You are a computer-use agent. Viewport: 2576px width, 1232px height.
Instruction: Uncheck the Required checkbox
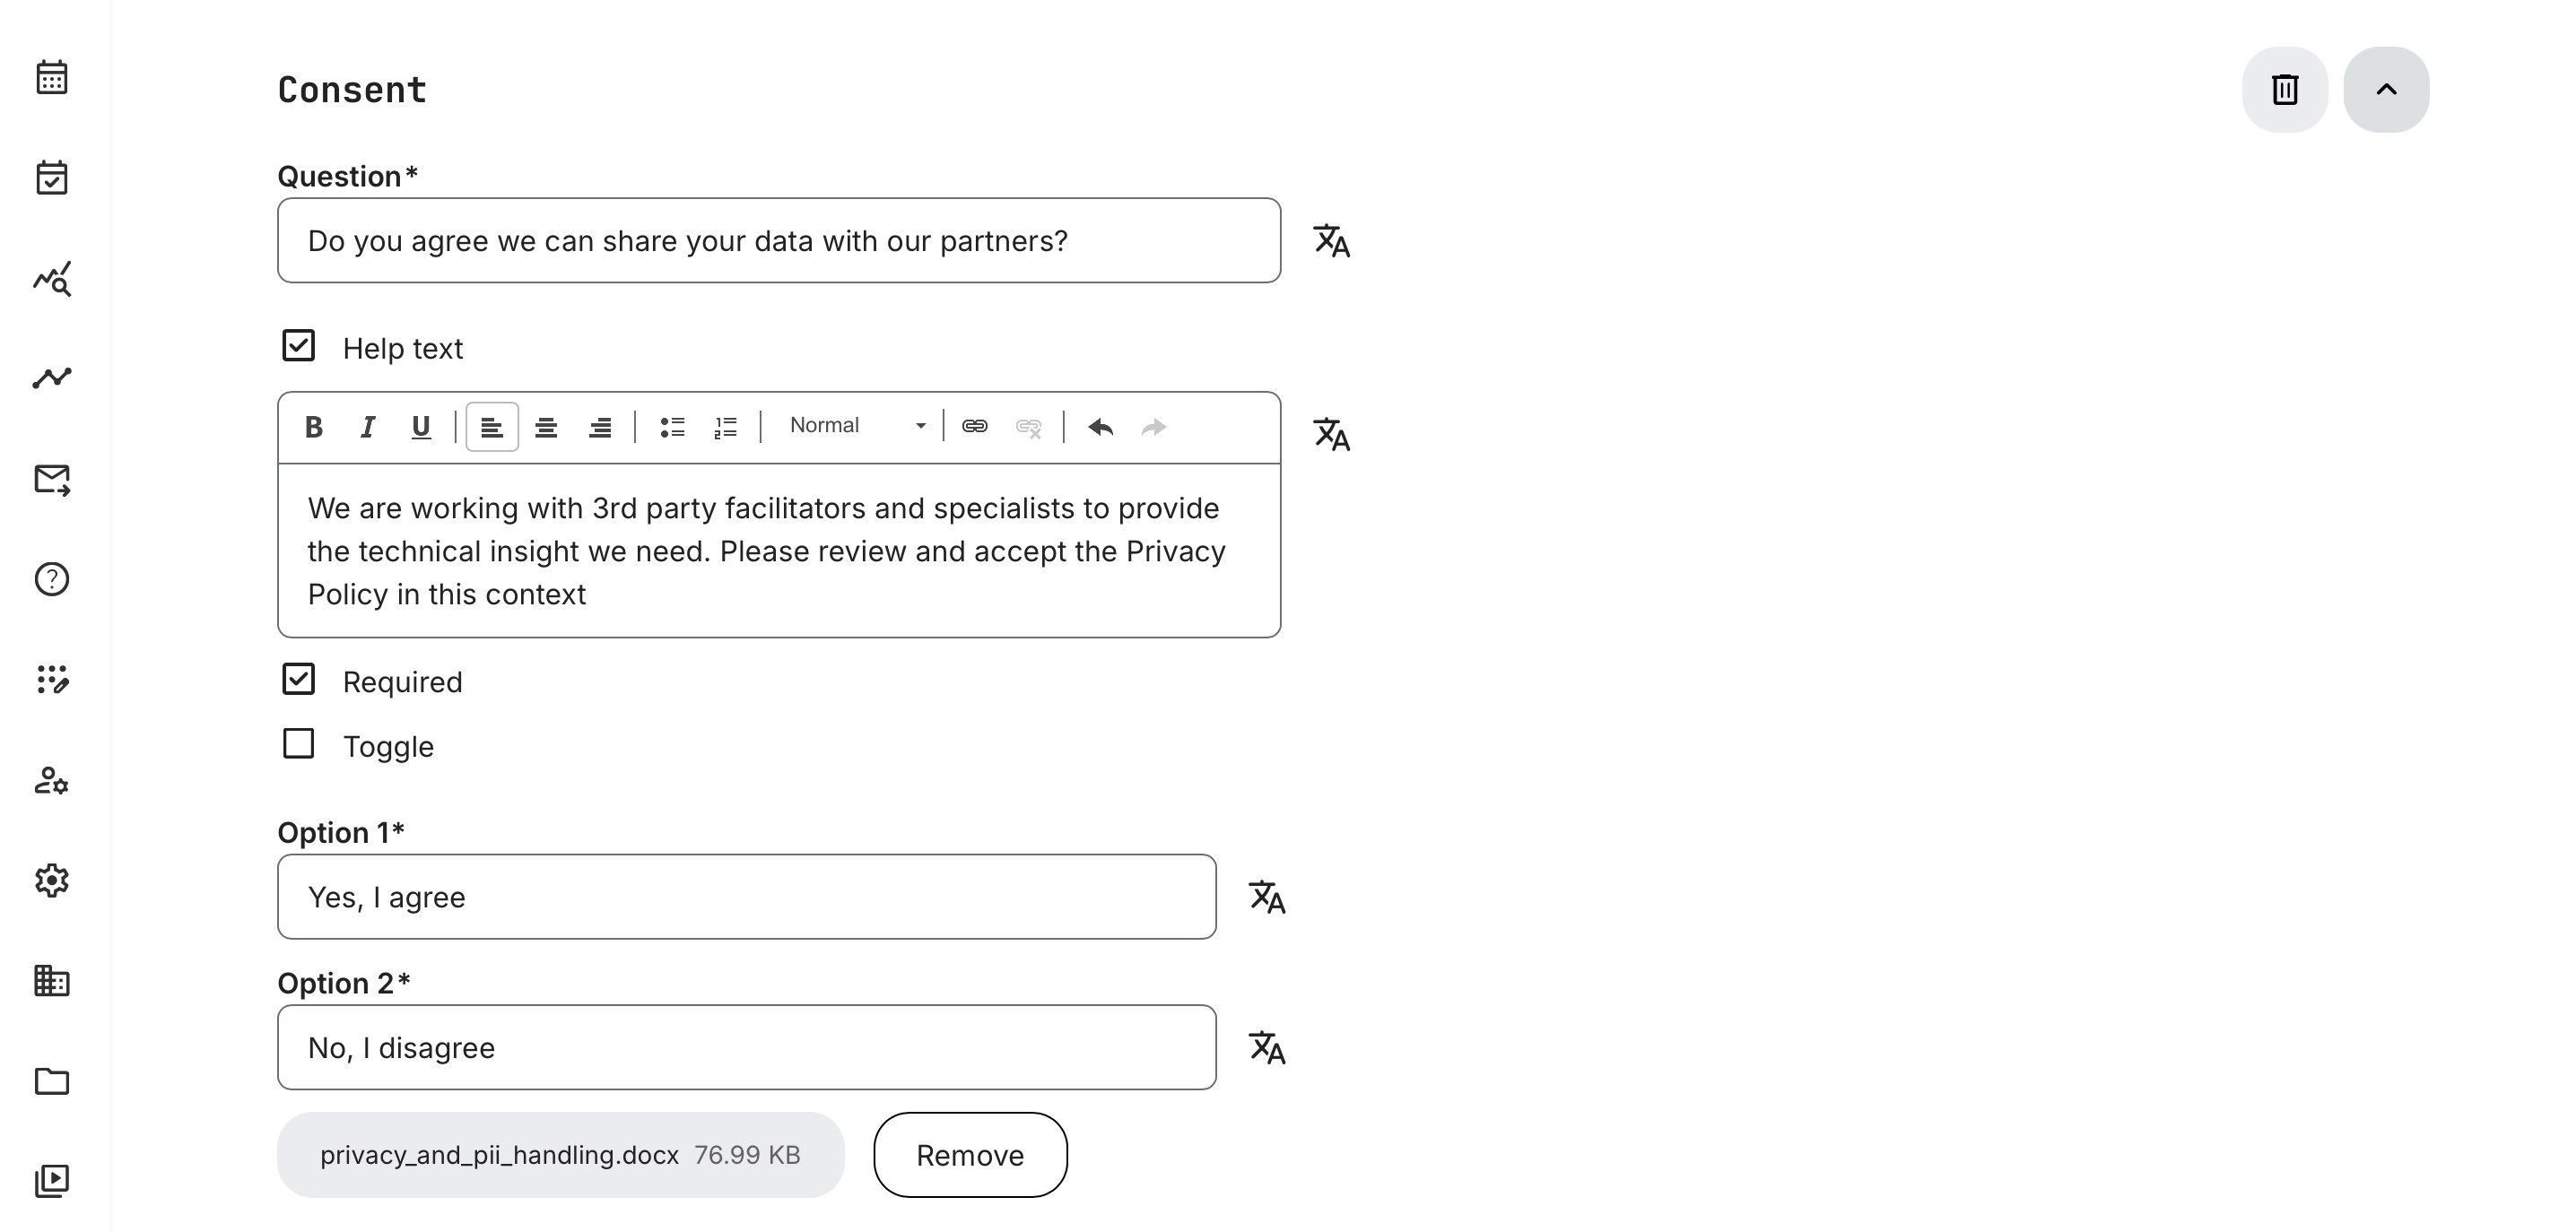(x=298, y=680)
